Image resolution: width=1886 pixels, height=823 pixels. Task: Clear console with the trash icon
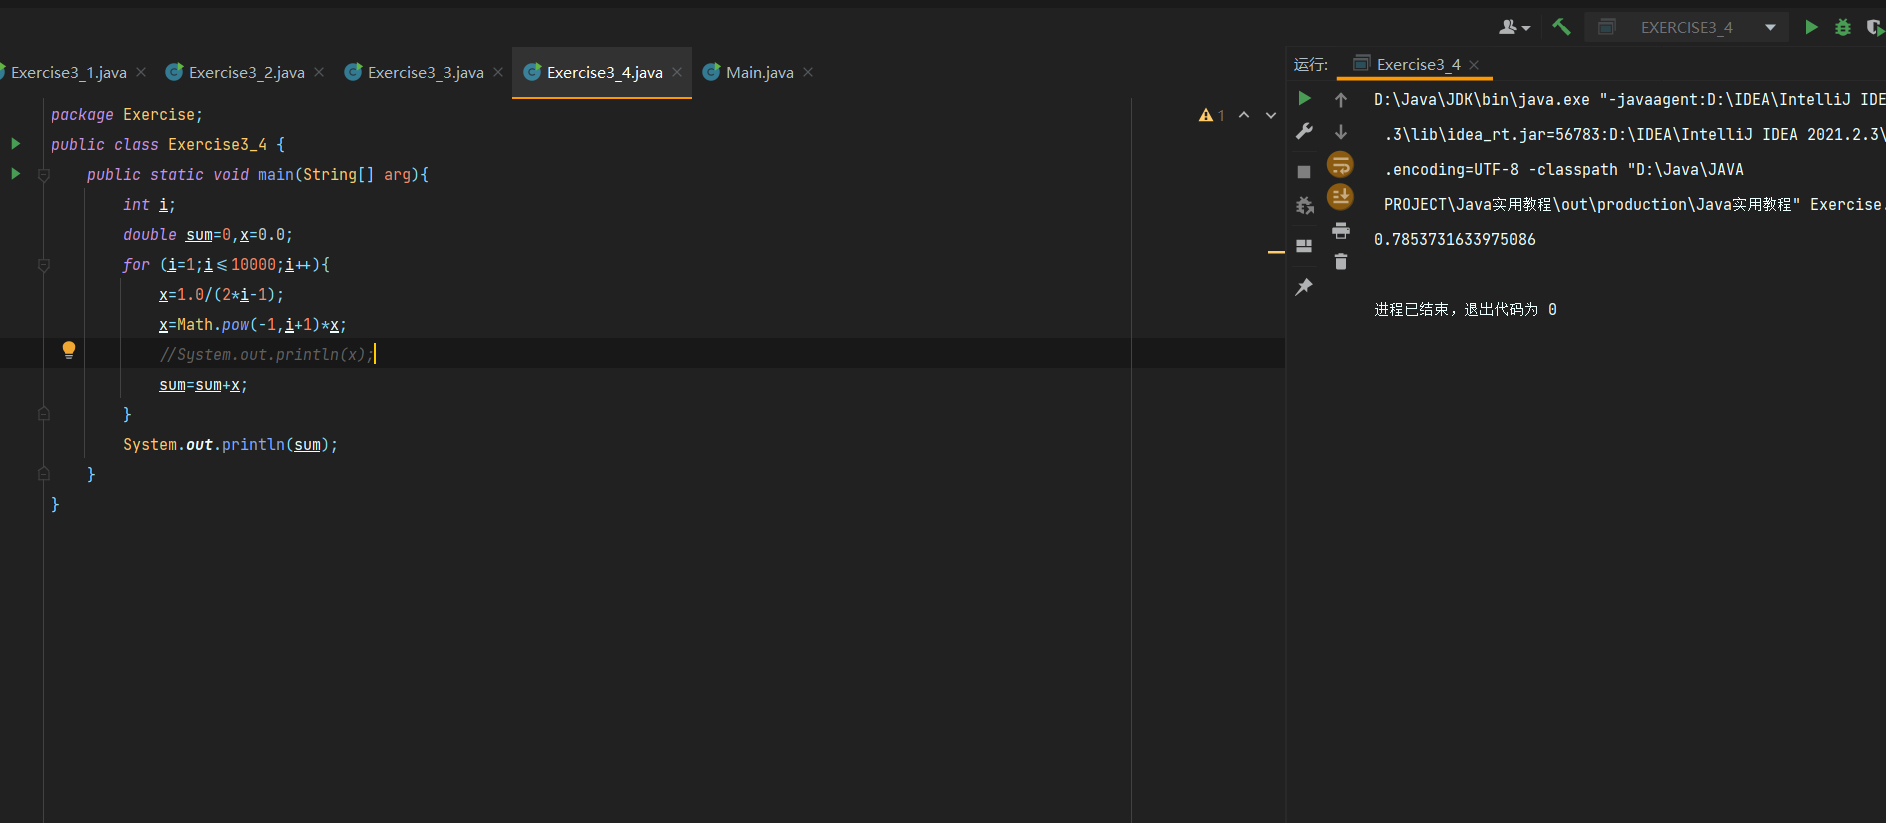(1341, 262)
